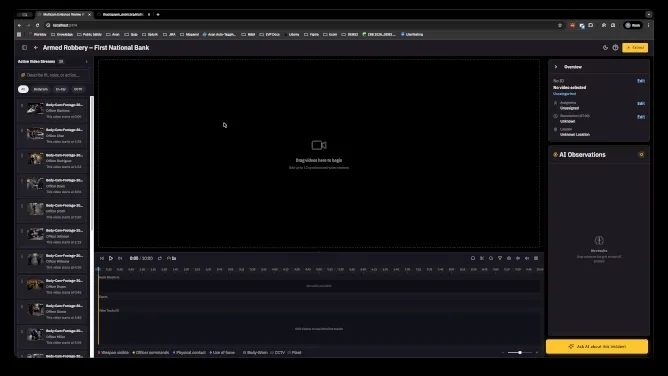
Task: Click the square marker icon in the timeline toolbar
Action: point(472,258)
